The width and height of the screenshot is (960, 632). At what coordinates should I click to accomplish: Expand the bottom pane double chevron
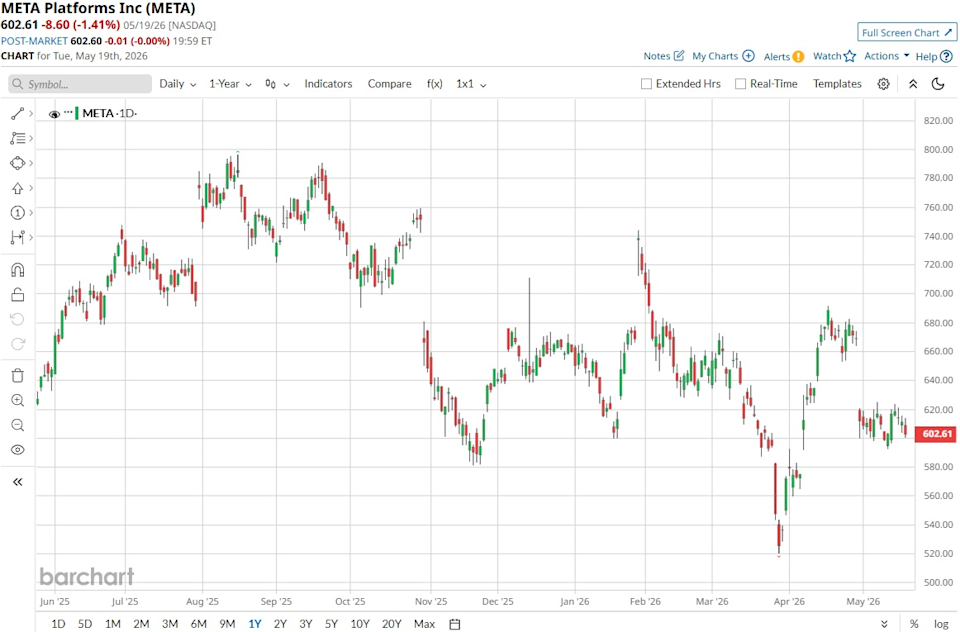[884, 624]
